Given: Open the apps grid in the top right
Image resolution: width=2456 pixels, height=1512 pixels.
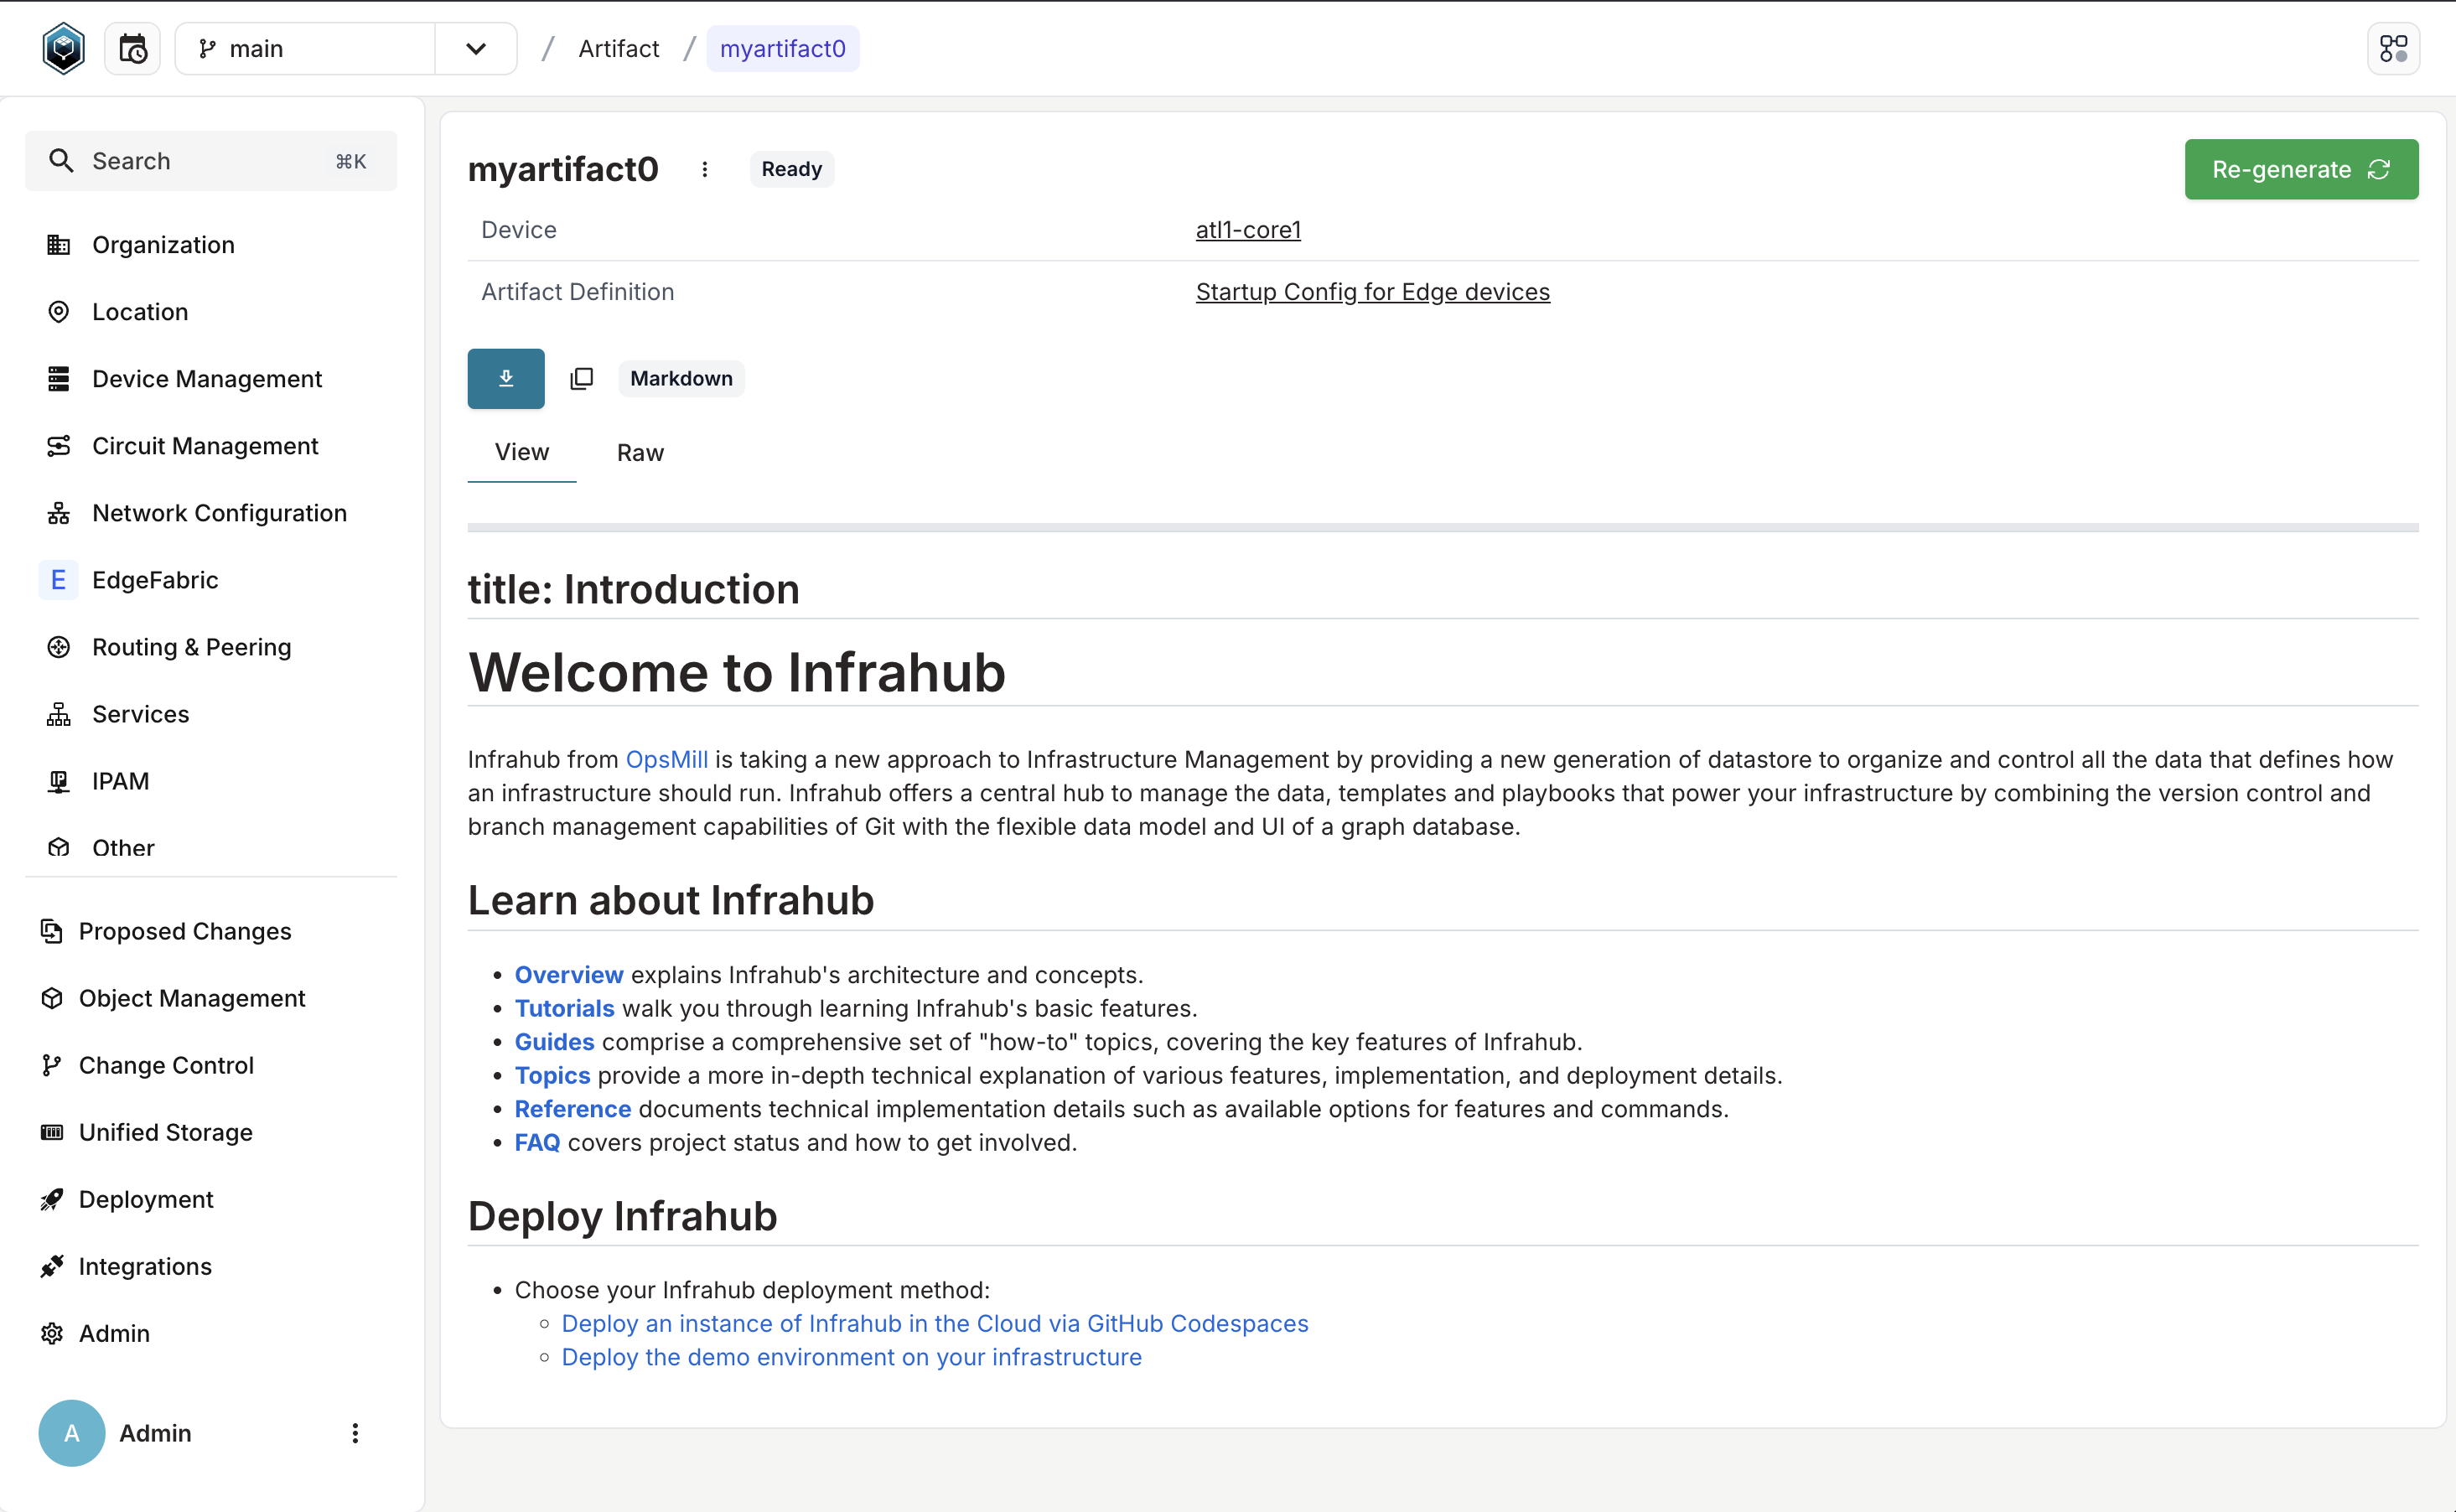Looking at the screenshot, I should (x=2394, y=48).
